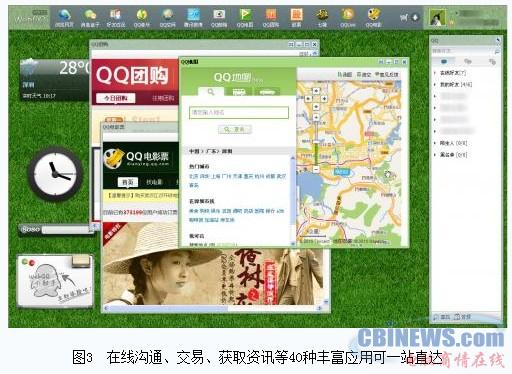Screen dimensions: 512x374
Task: Zoom in the map with the plus button
Action: tap(316, 117)
